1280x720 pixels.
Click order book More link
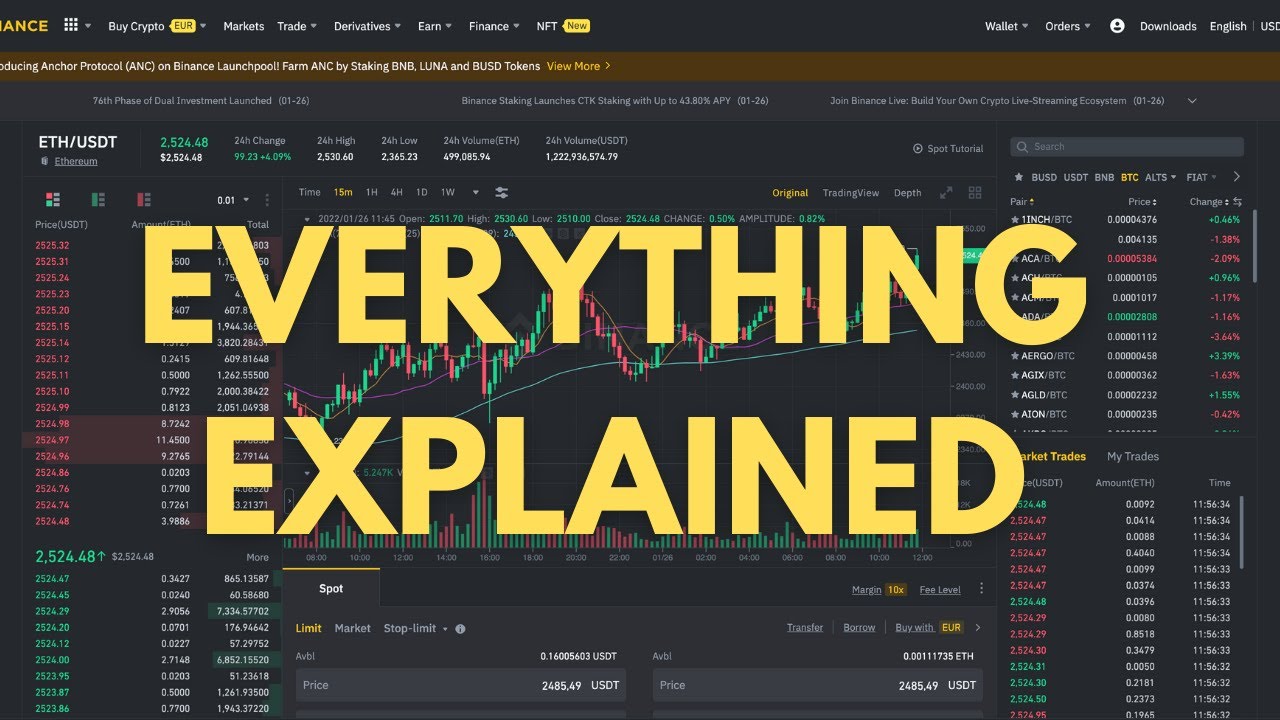[x=258, y=557]
